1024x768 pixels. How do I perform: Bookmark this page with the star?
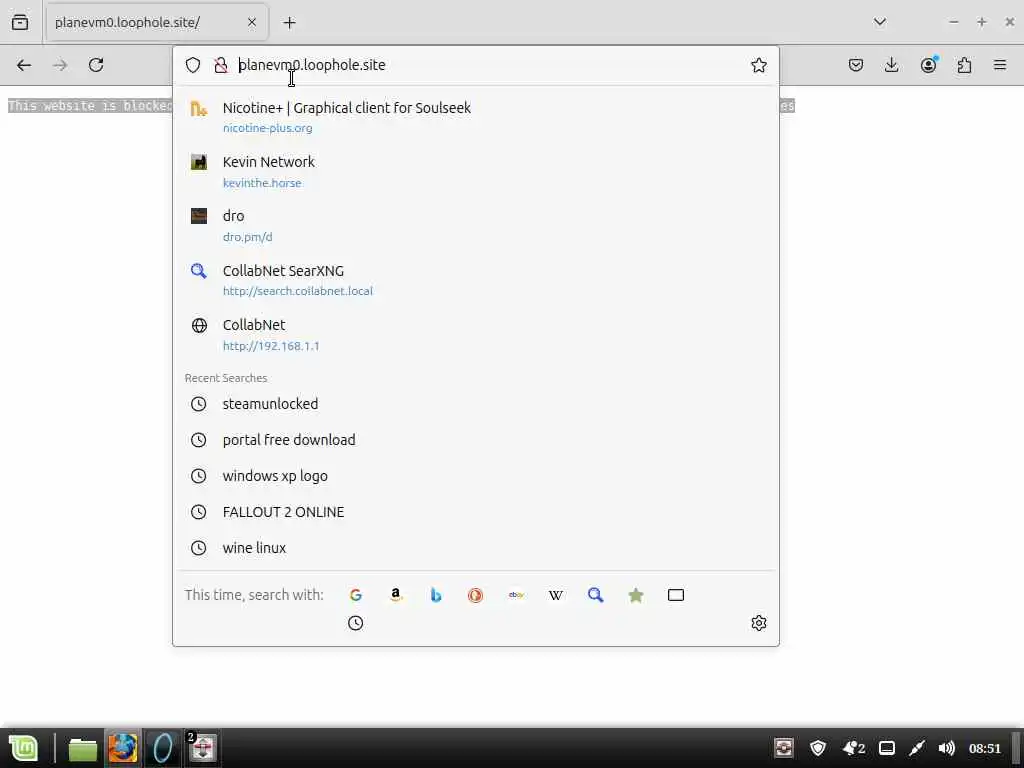(x=758, y=65)
